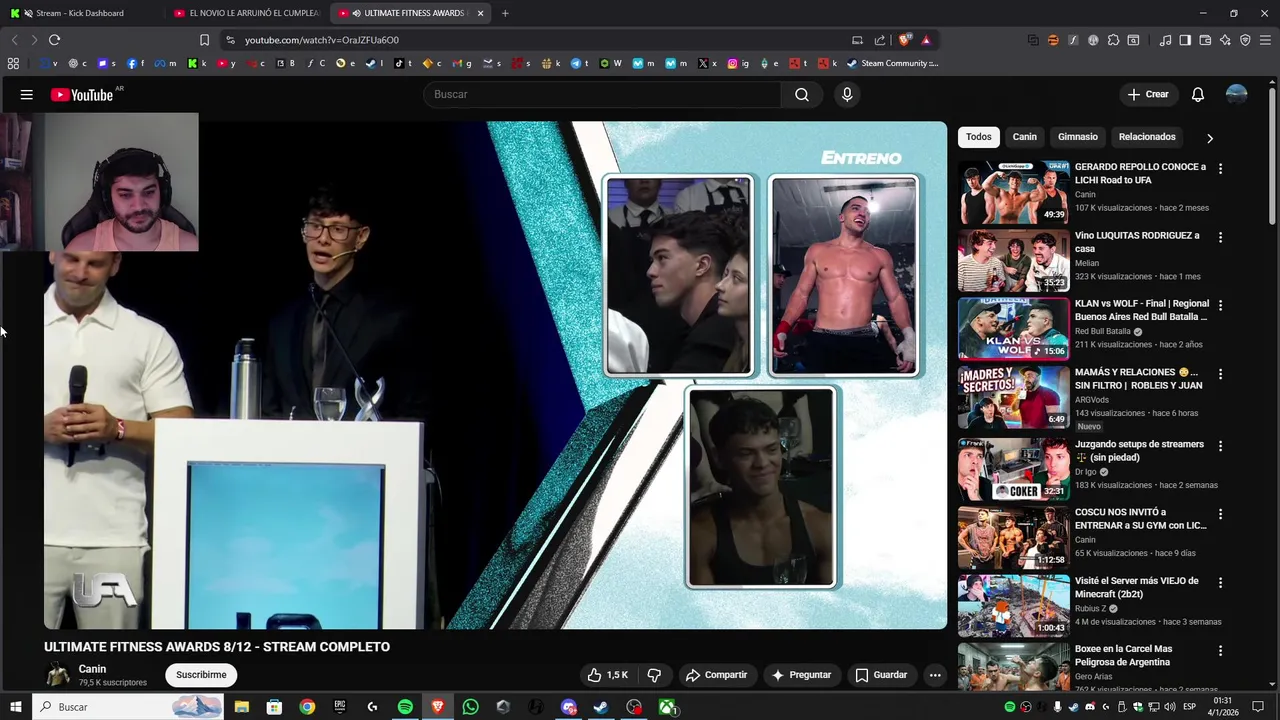Switch to Stream - Kick Dashboard tab
Screen dimensions: 1280x720
(80, 13)
